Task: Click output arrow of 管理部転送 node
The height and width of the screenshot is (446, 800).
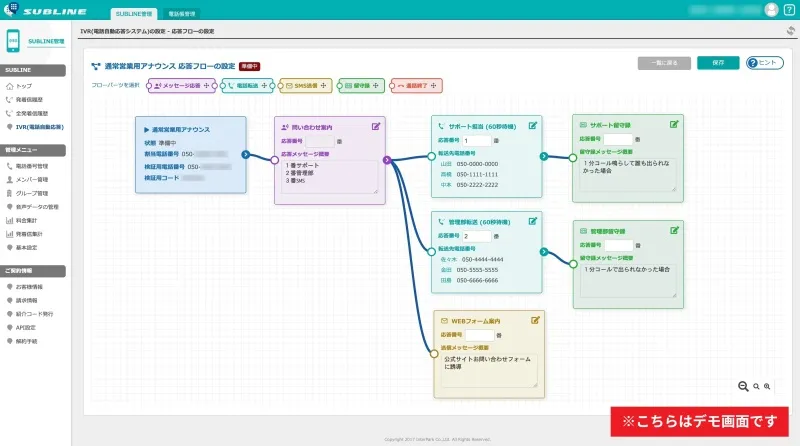Action: [x=544, y=252]
